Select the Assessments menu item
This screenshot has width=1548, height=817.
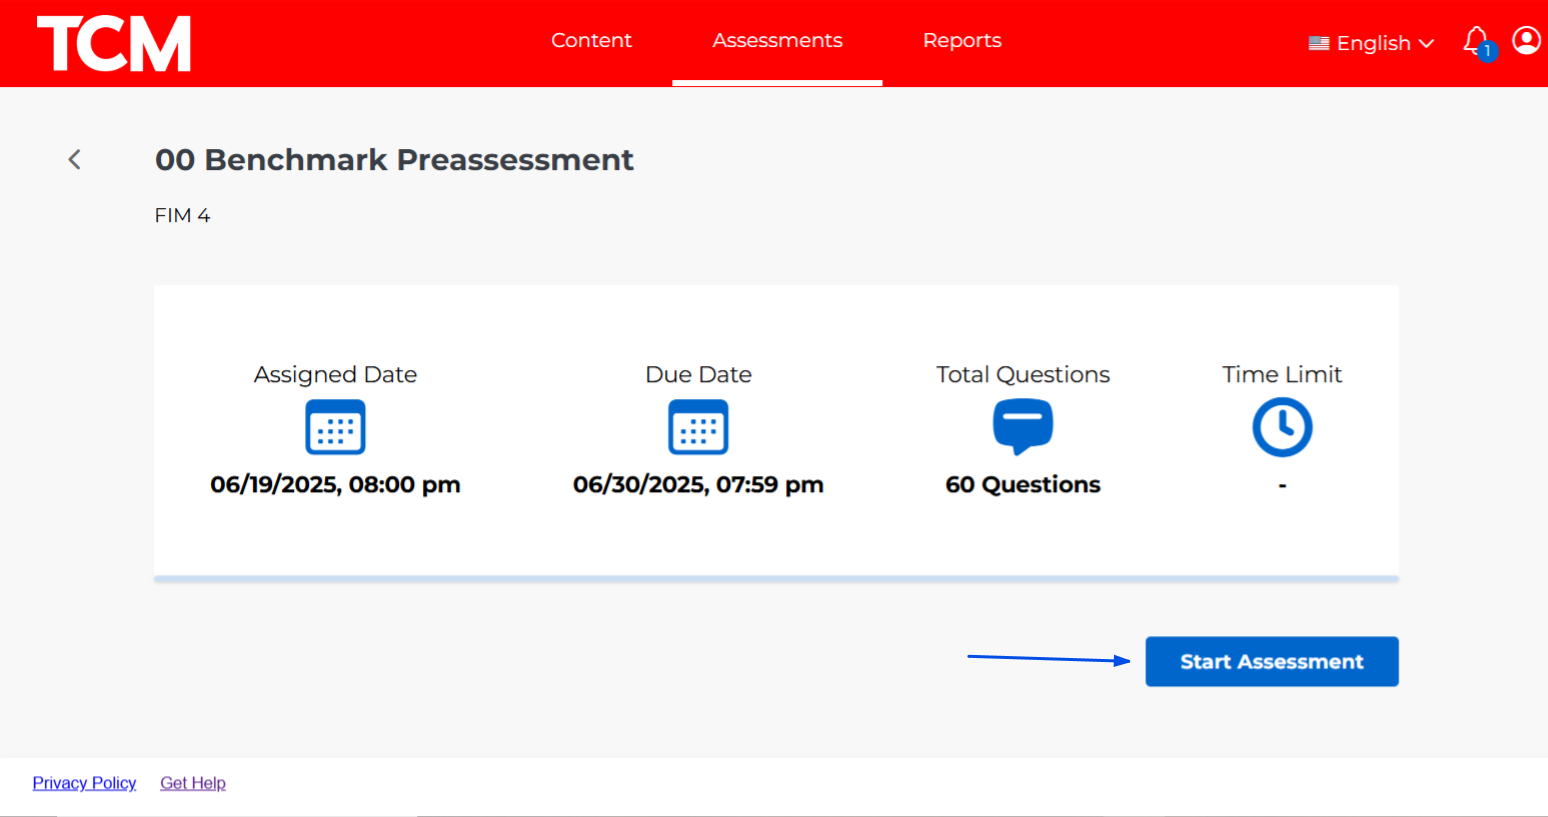point(777,40)
